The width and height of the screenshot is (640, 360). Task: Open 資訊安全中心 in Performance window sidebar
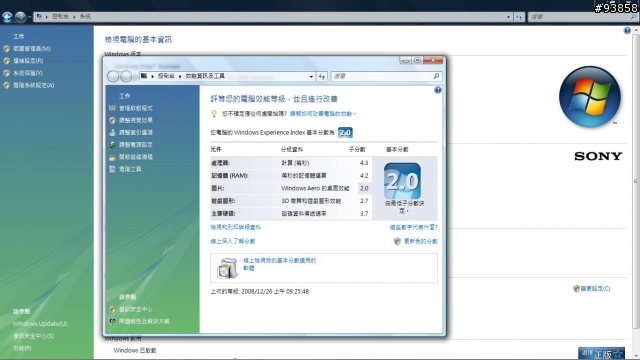pyautogui.click(x=135, y=309)
